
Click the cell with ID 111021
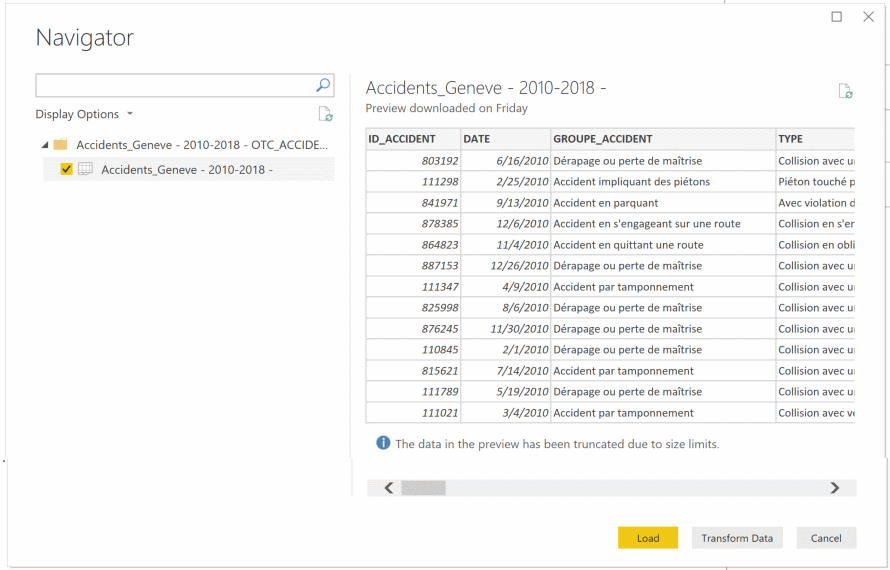(413, 413)
